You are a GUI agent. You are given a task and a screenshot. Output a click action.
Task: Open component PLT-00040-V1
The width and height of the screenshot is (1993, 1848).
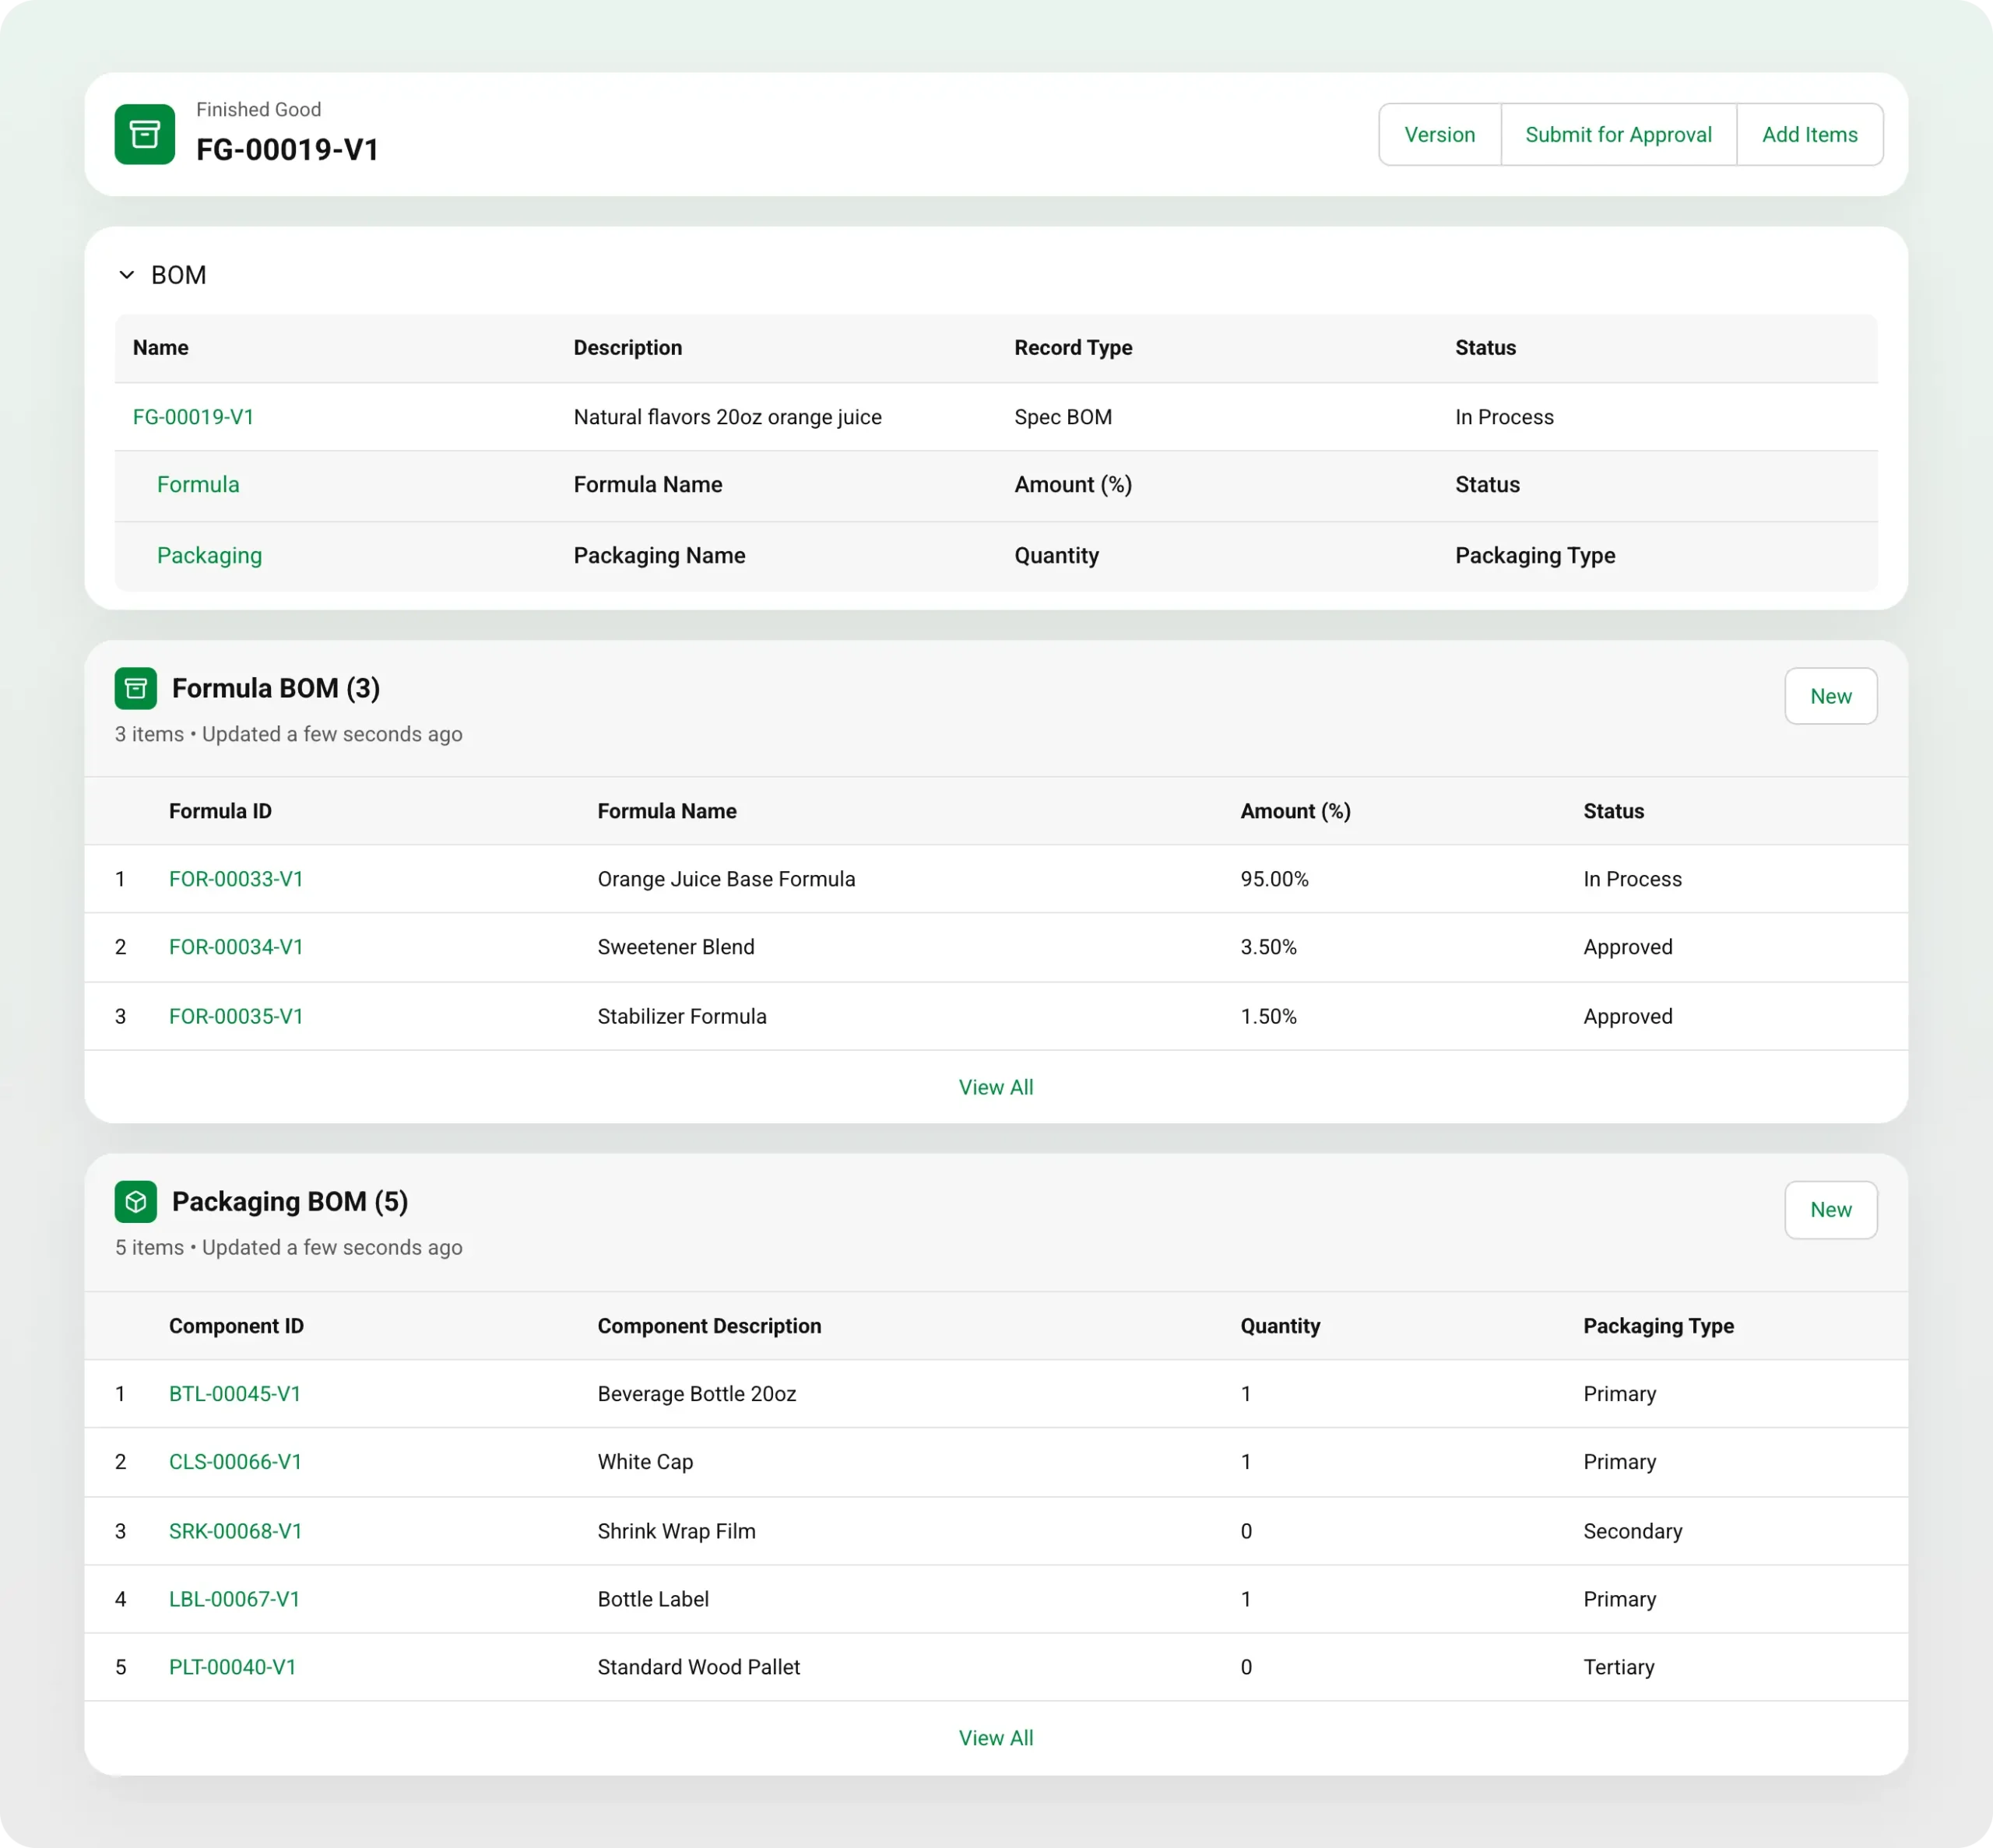[232, 1667]
